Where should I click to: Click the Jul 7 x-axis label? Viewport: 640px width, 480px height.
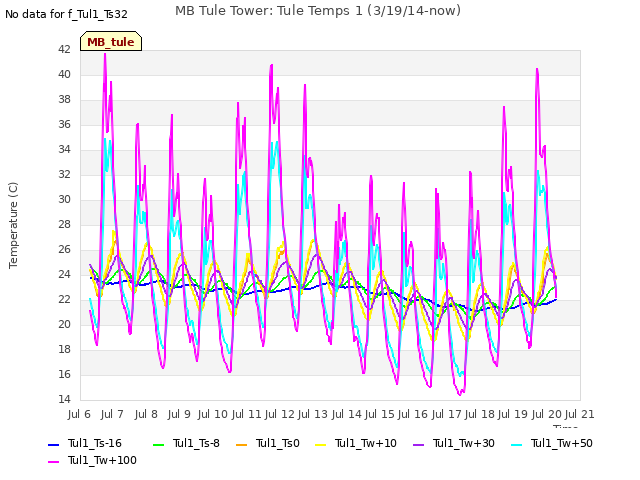pyautogui.click(x=112, y=414)
